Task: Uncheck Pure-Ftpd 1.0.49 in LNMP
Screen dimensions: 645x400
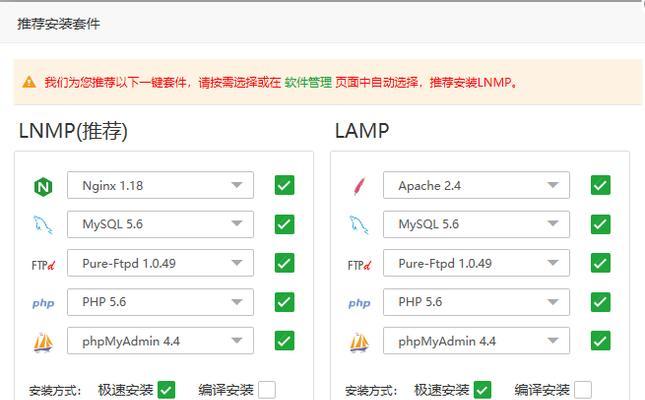Action: pos(285,263)
